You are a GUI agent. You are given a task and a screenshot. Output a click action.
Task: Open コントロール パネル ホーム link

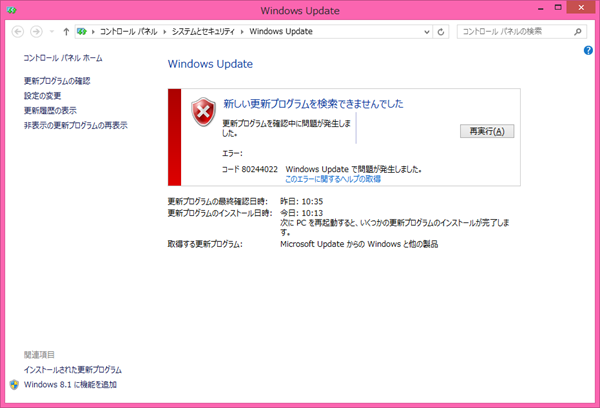pos(63,58)
